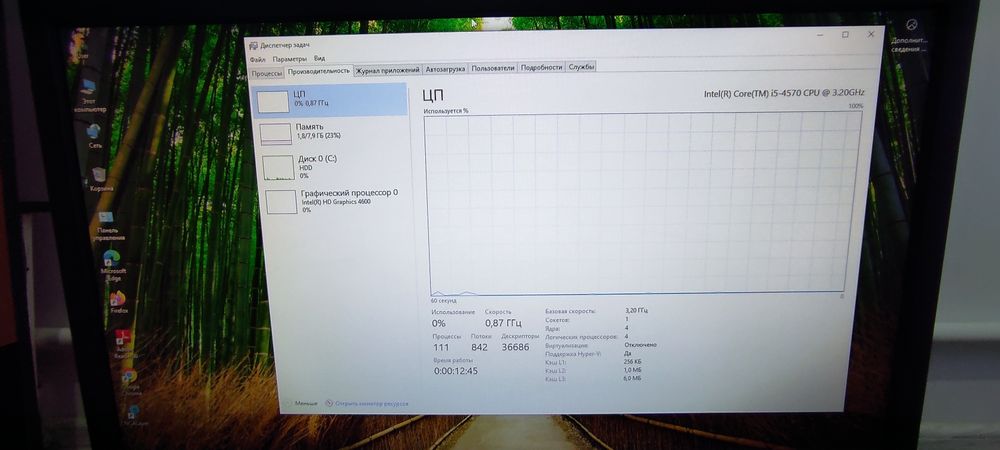Click the Кэш L3 value 6,0 МБ
The height and width of the screenshot is (450, 1000).
click(x=633, y=379)
